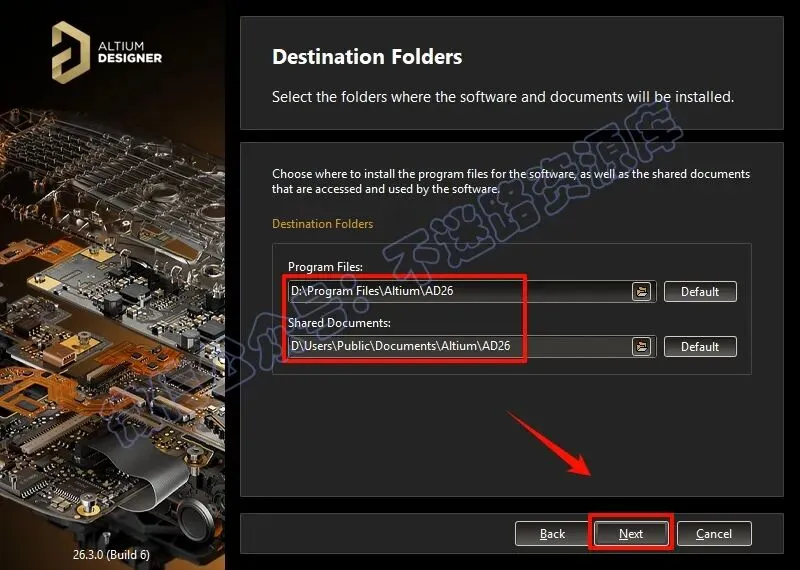Click the ALTIUM DESIGNER wordmark text

(x=130, y=53)
